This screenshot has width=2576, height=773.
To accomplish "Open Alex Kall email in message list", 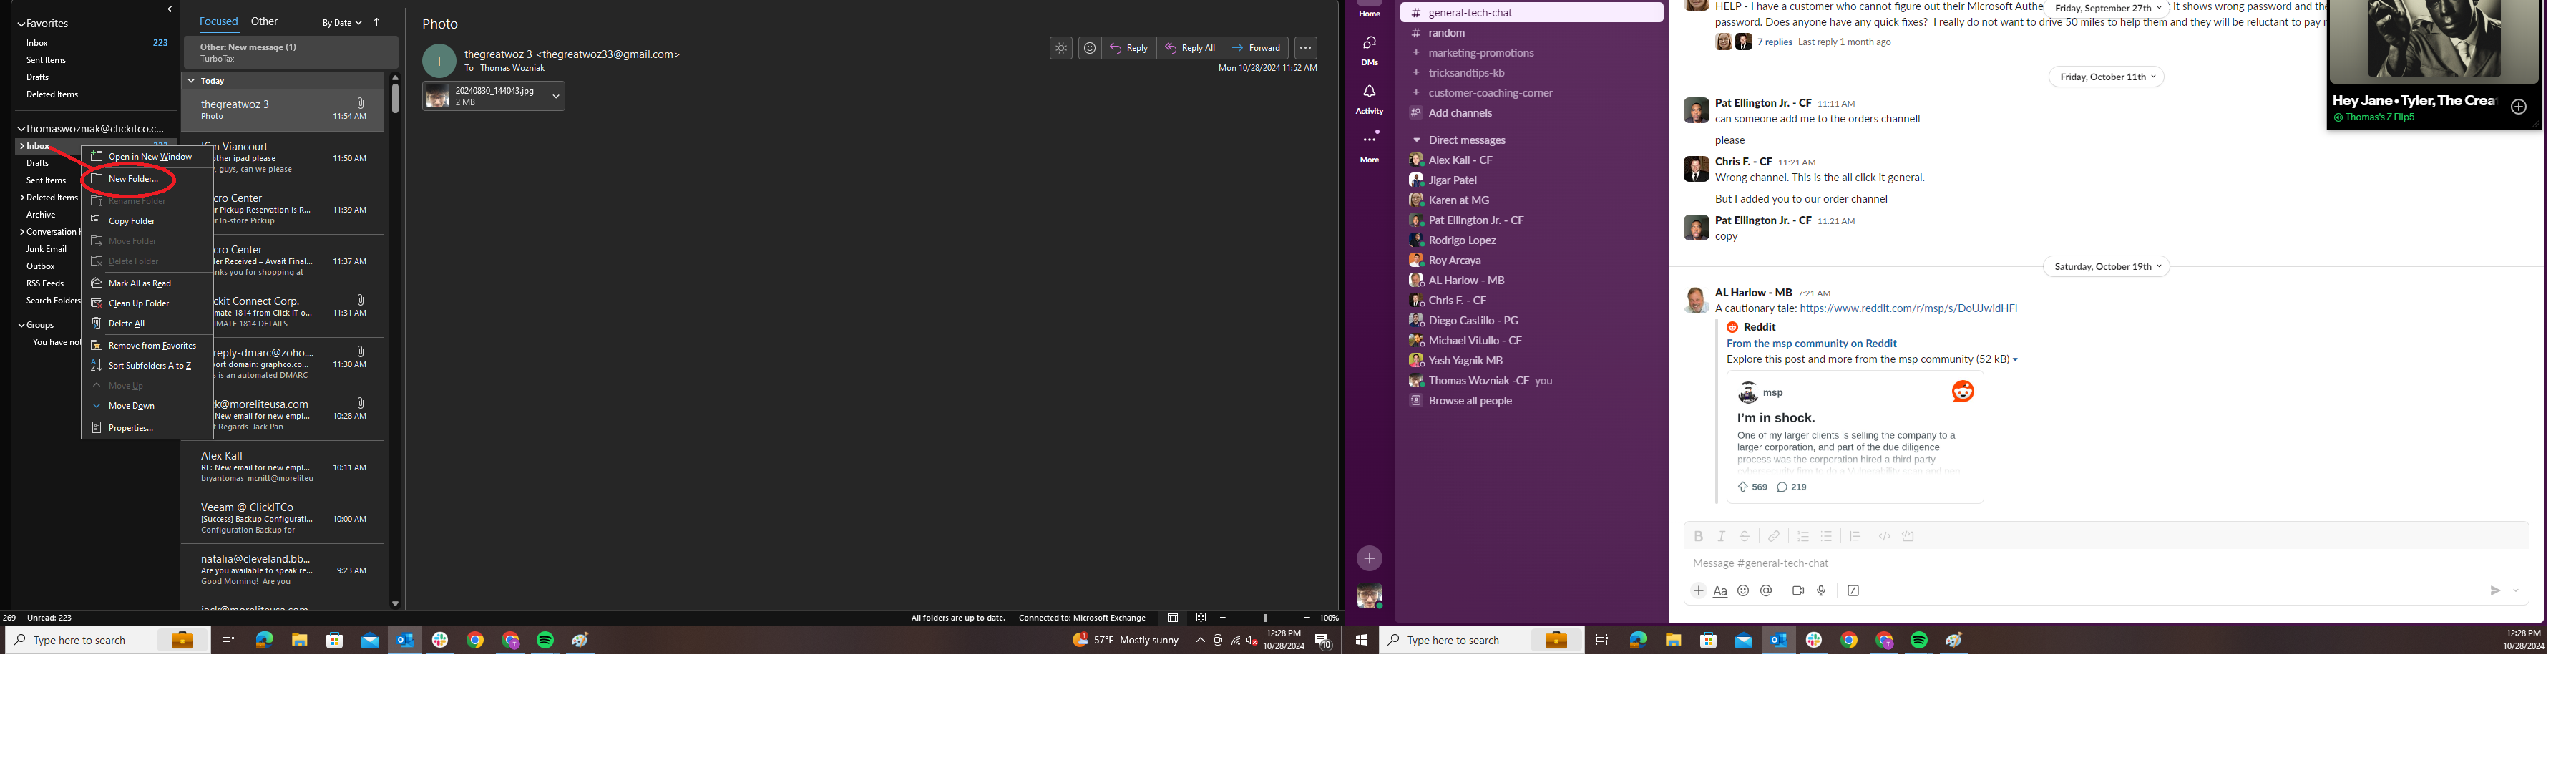I will pos(283,467).
